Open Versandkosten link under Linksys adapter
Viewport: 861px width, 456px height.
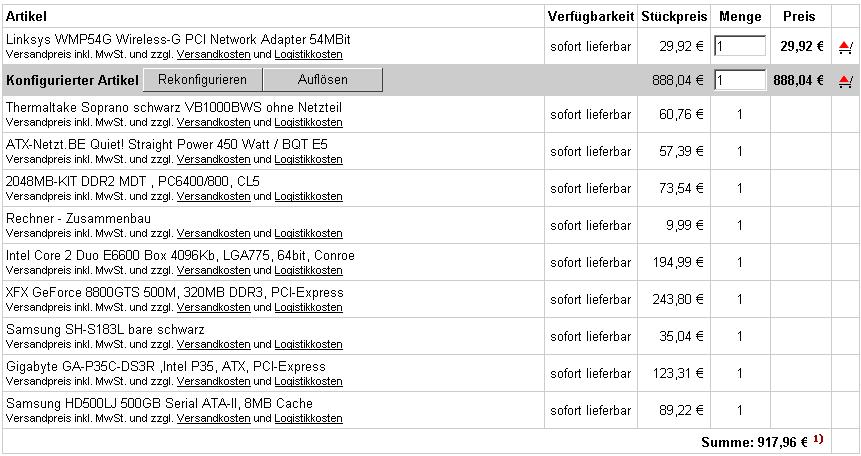pos(213,53)
